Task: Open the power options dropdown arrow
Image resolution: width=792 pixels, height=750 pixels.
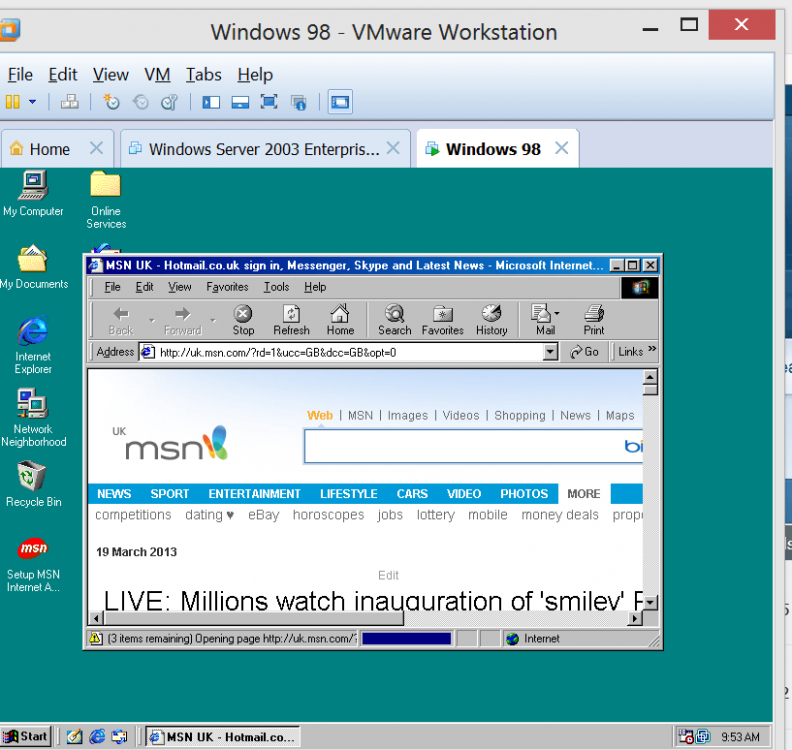Action: coord(32,102)
